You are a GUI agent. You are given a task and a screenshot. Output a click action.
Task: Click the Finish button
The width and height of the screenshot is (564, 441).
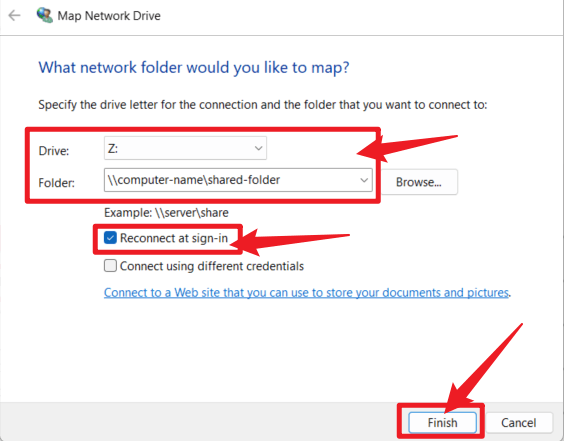442,422
